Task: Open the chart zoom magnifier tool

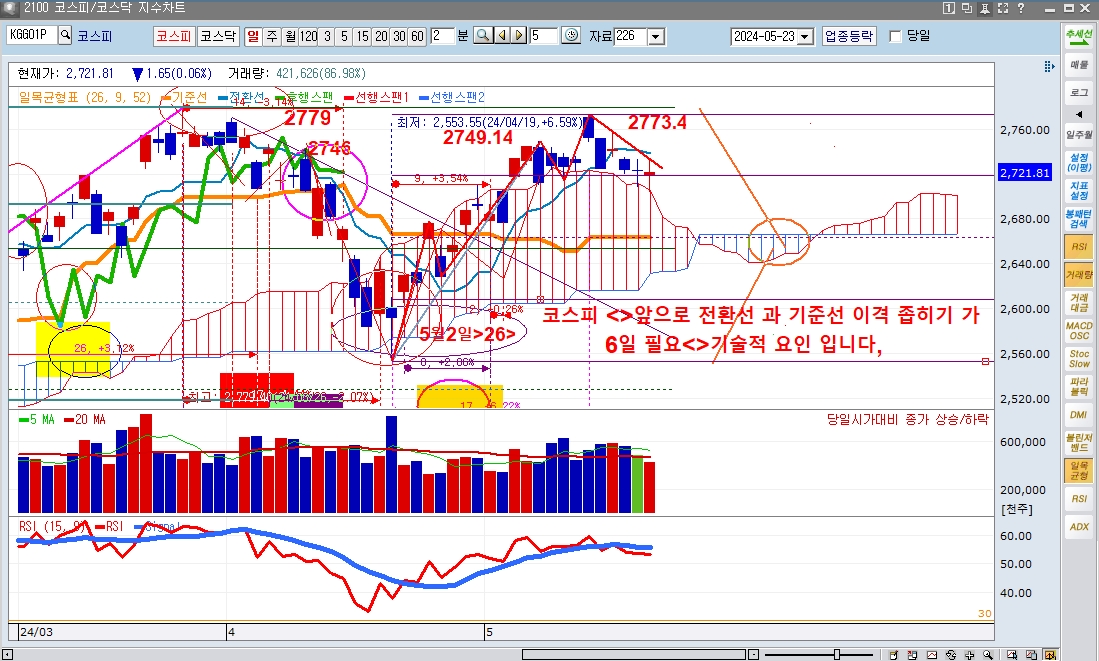Action: [483, 36]
